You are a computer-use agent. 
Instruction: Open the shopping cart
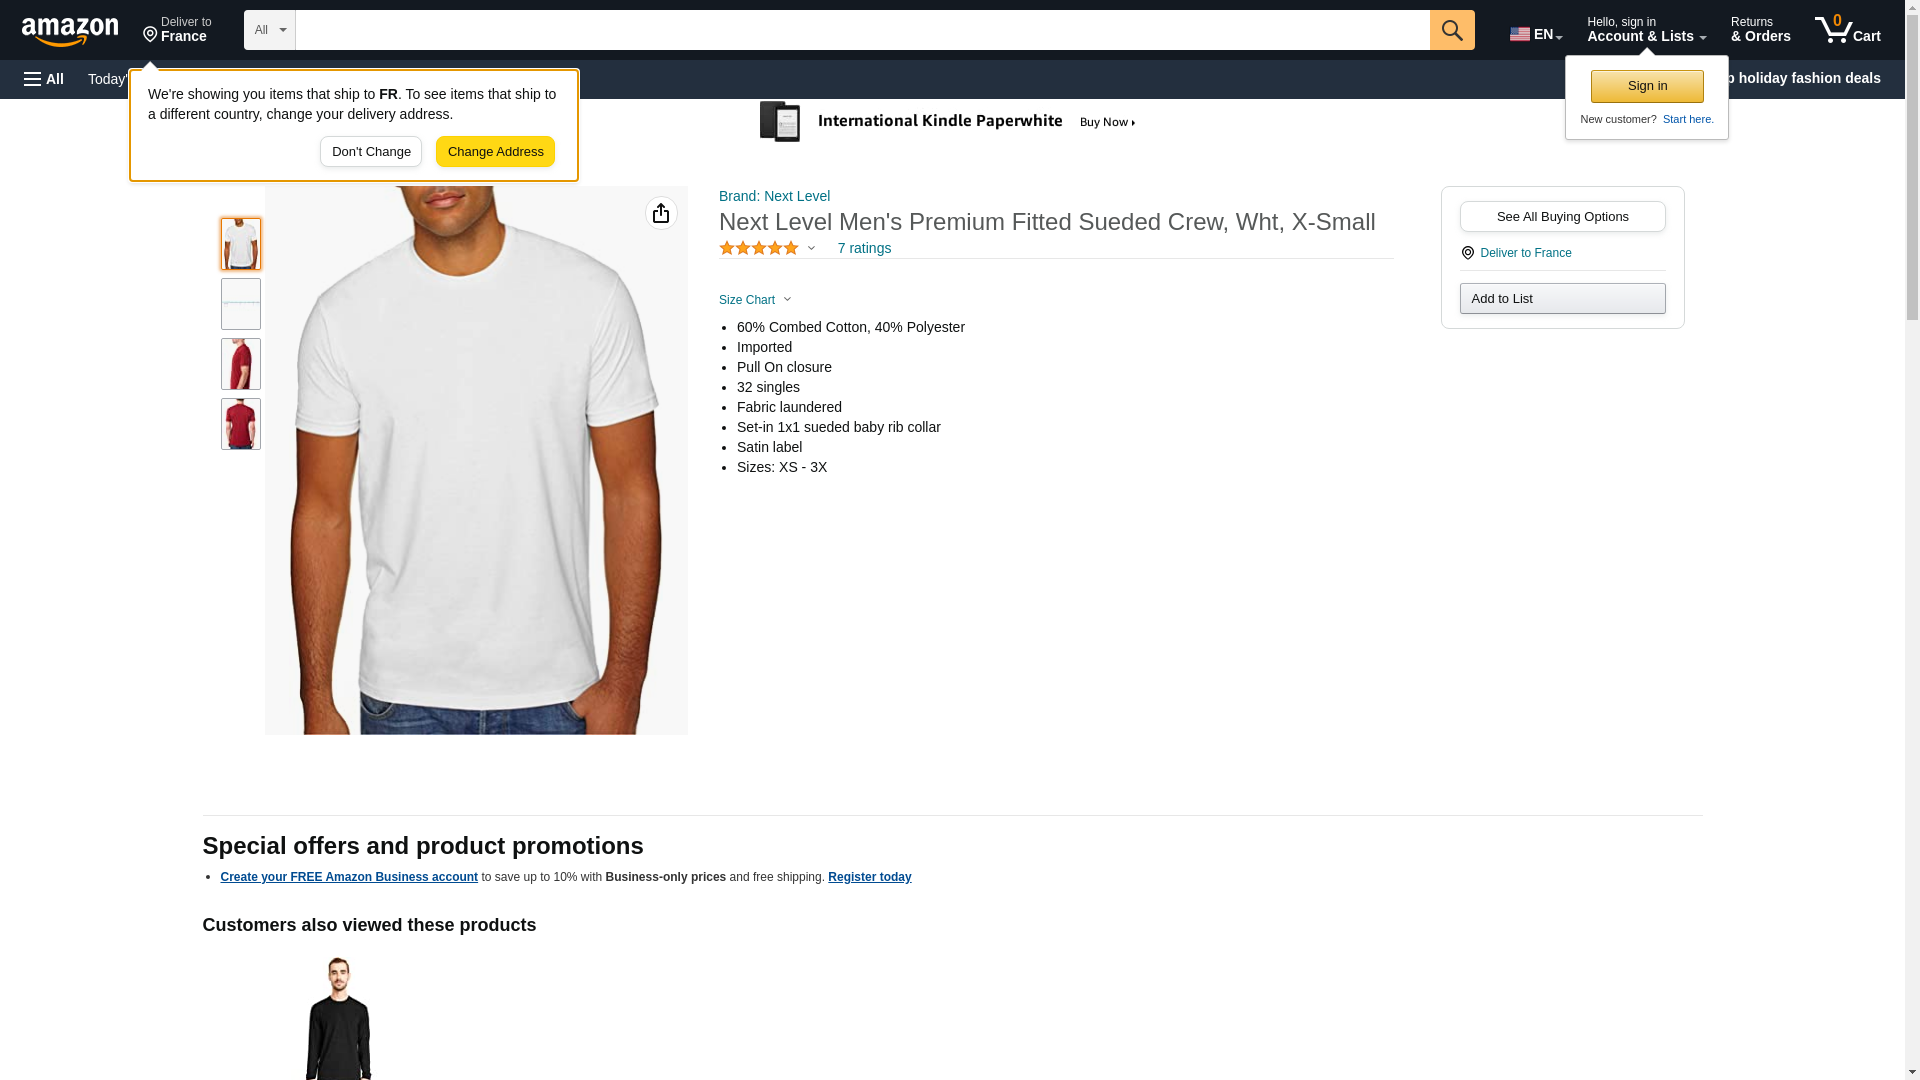point(1847,30)
